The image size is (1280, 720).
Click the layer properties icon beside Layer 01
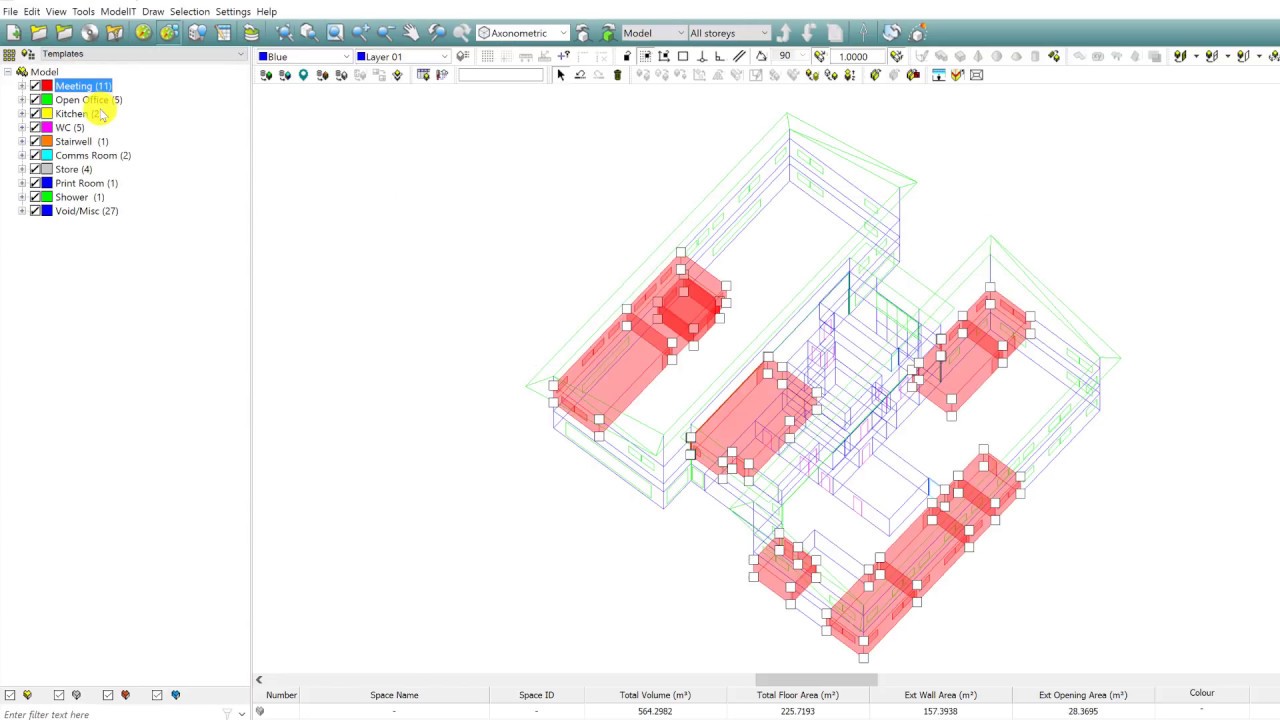[462, 56]
